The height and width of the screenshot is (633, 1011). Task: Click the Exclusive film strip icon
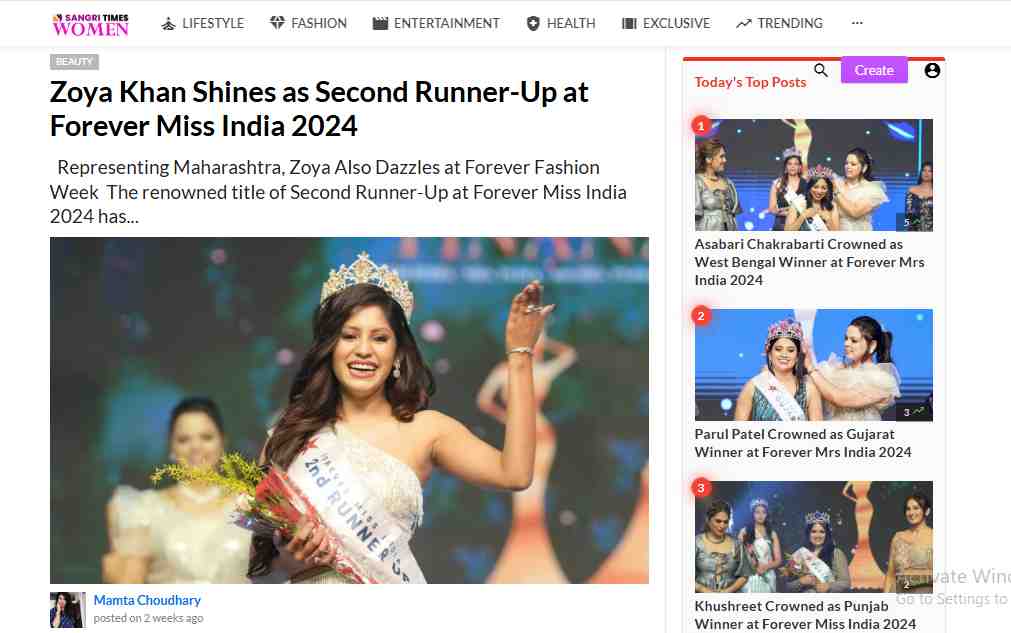(629, 24)
